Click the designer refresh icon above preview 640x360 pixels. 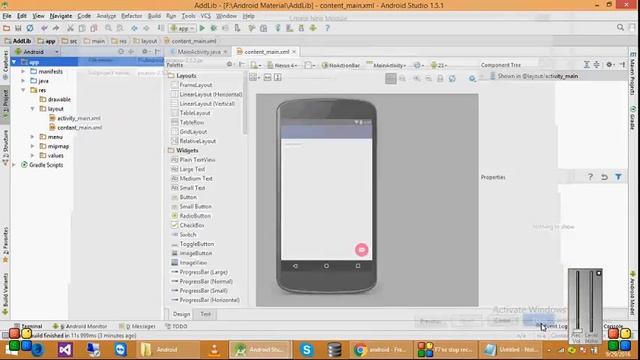point(452,78)
